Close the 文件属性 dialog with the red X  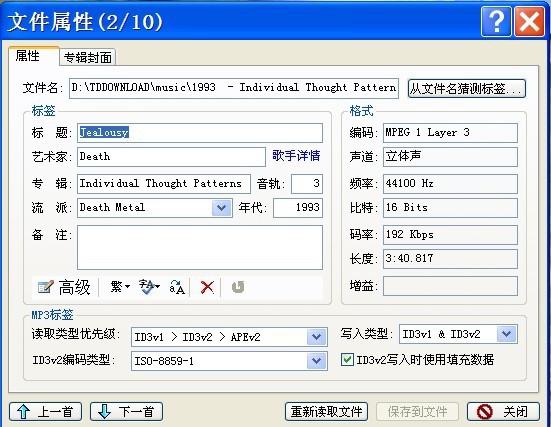point(530,21)
